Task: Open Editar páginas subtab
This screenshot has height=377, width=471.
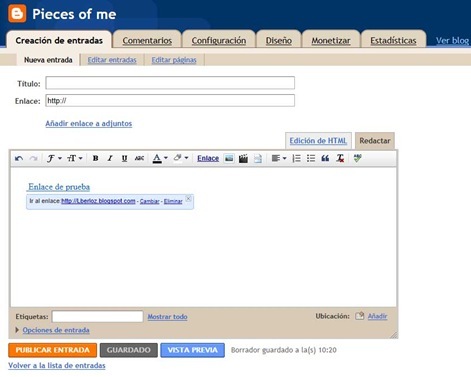Action: click(x=174, y=60)
